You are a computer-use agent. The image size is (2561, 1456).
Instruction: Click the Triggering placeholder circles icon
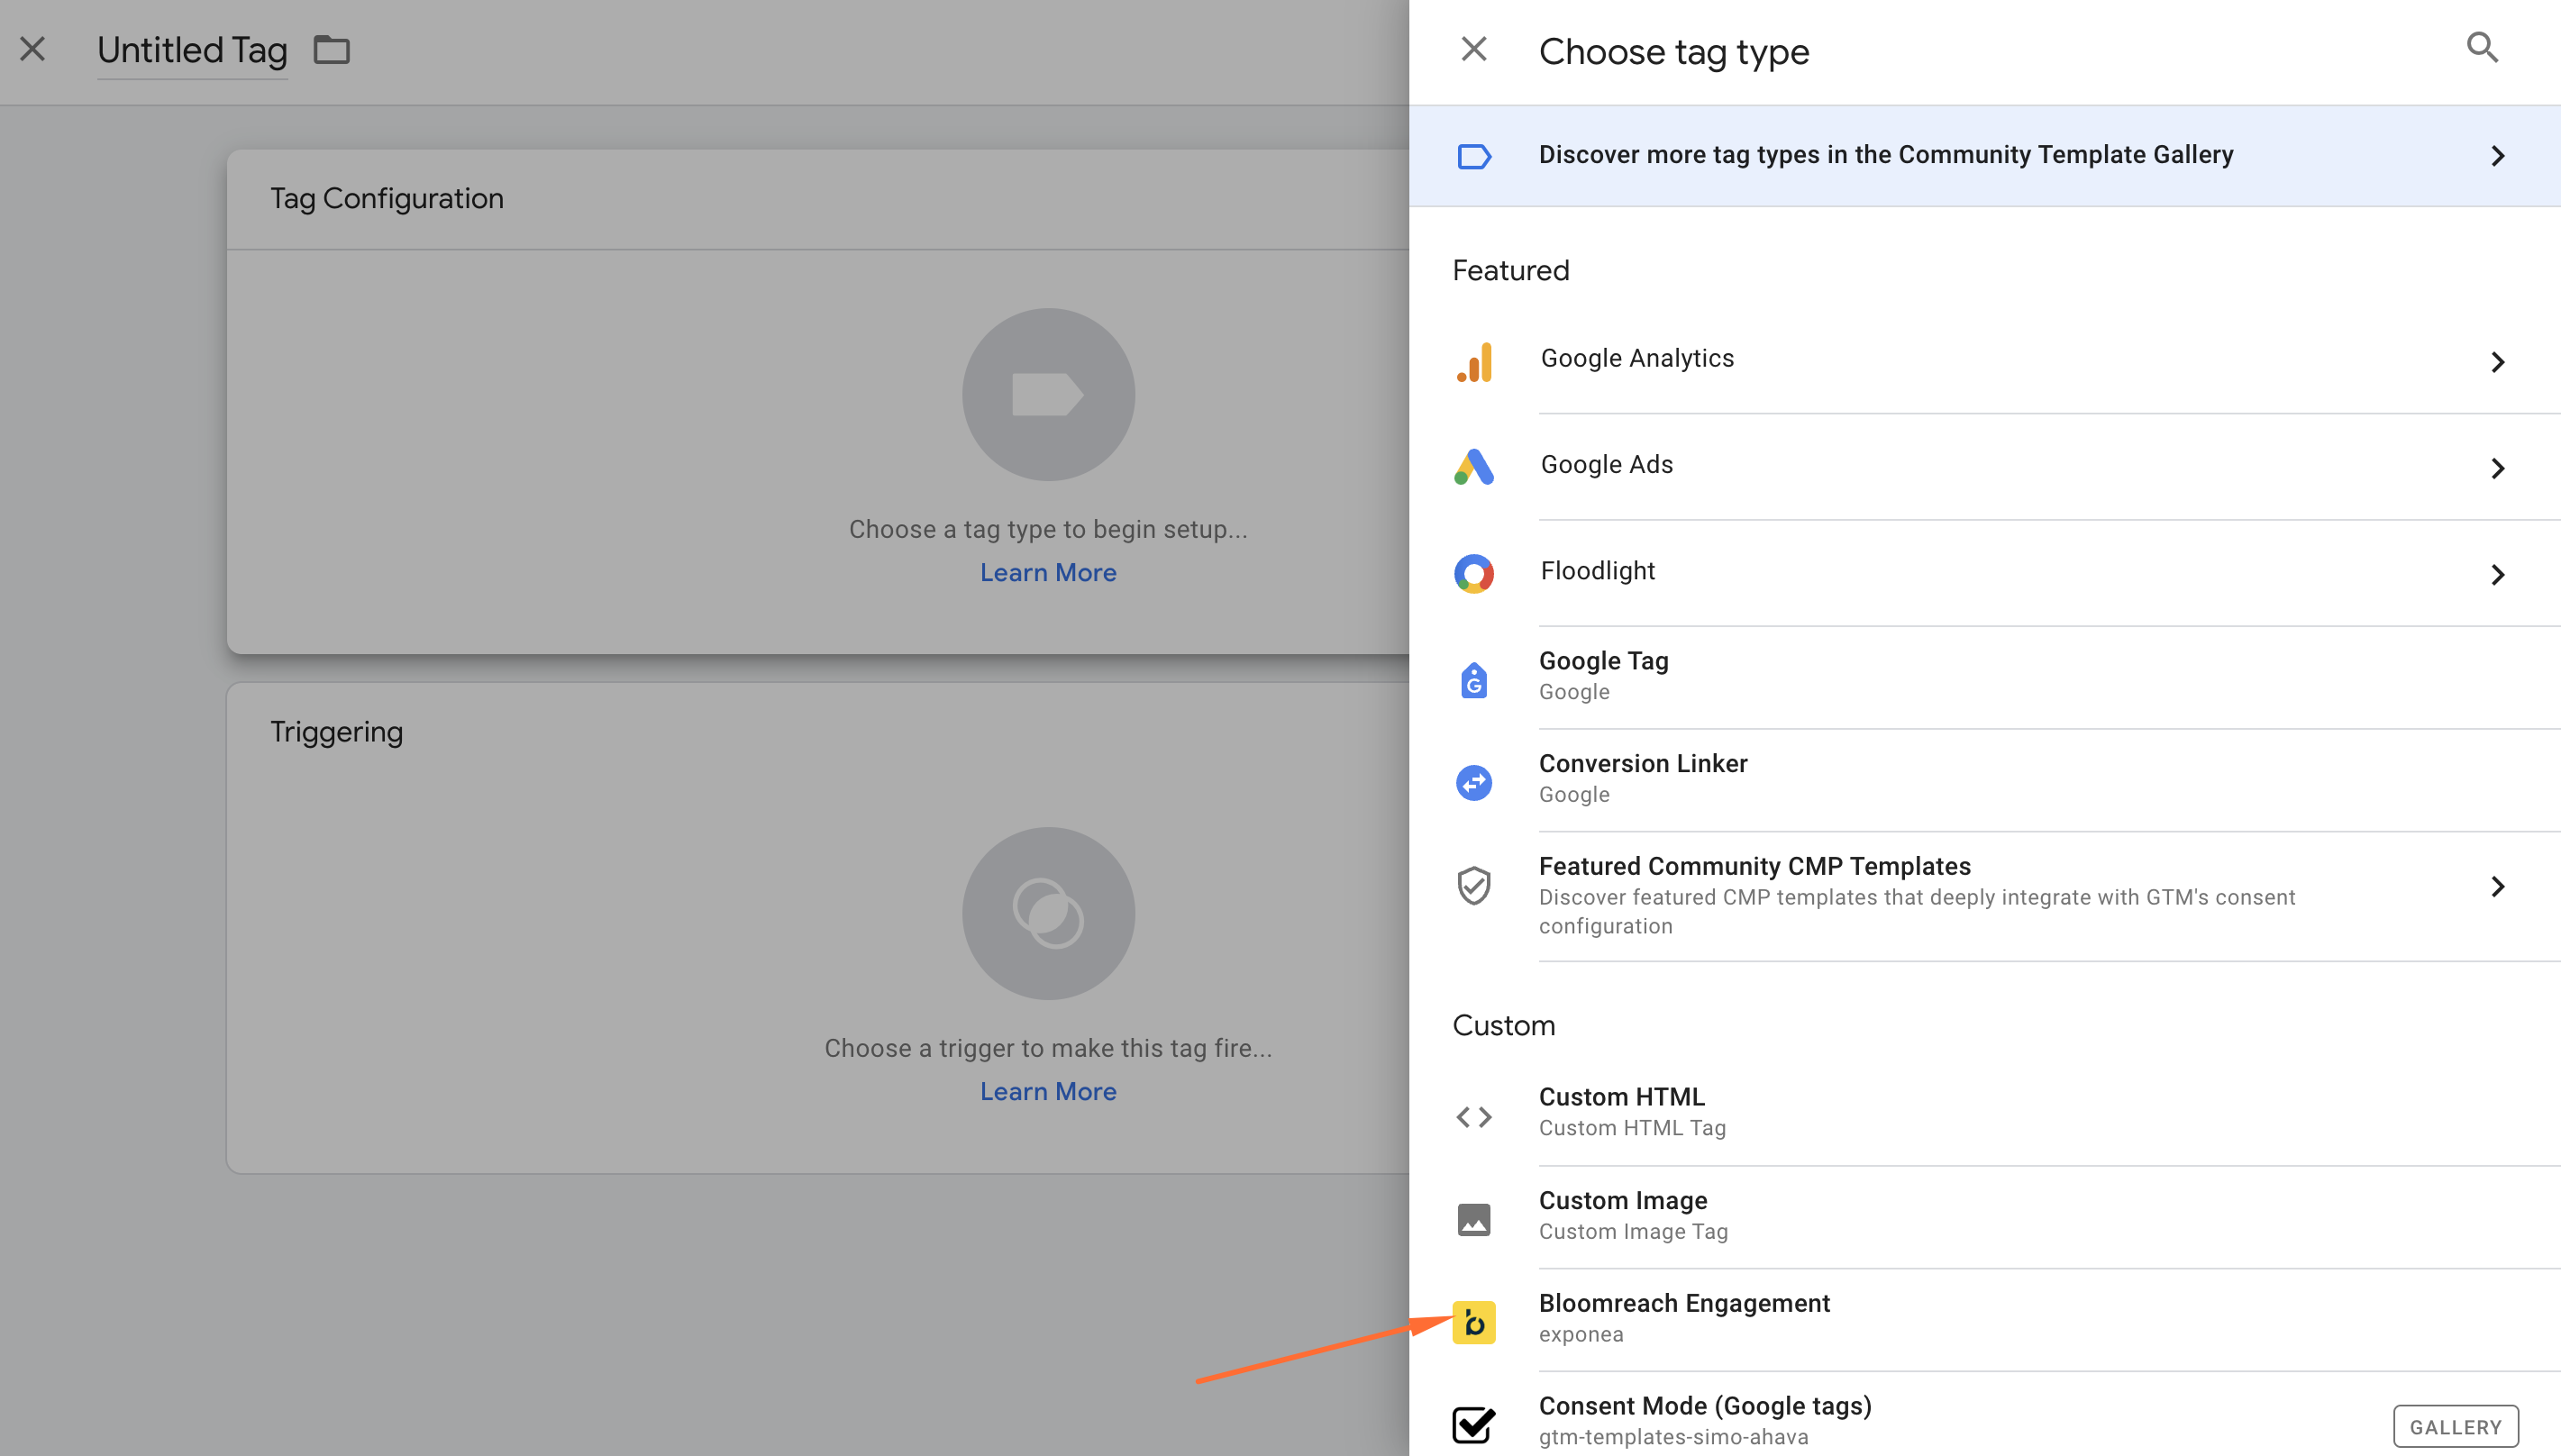pyautogui.click(x=1048, y=913)
